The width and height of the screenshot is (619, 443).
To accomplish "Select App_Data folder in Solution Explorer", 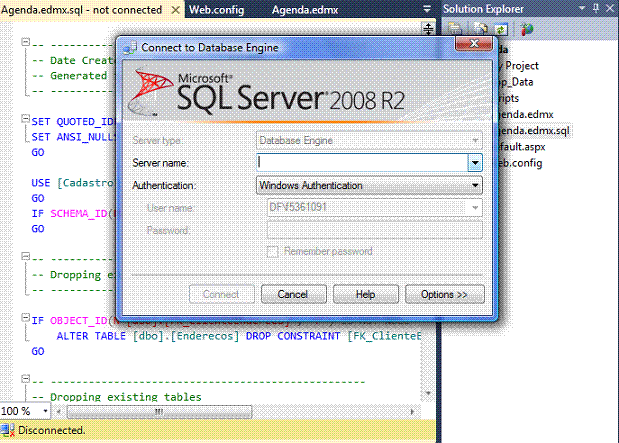I will [516, 82].
